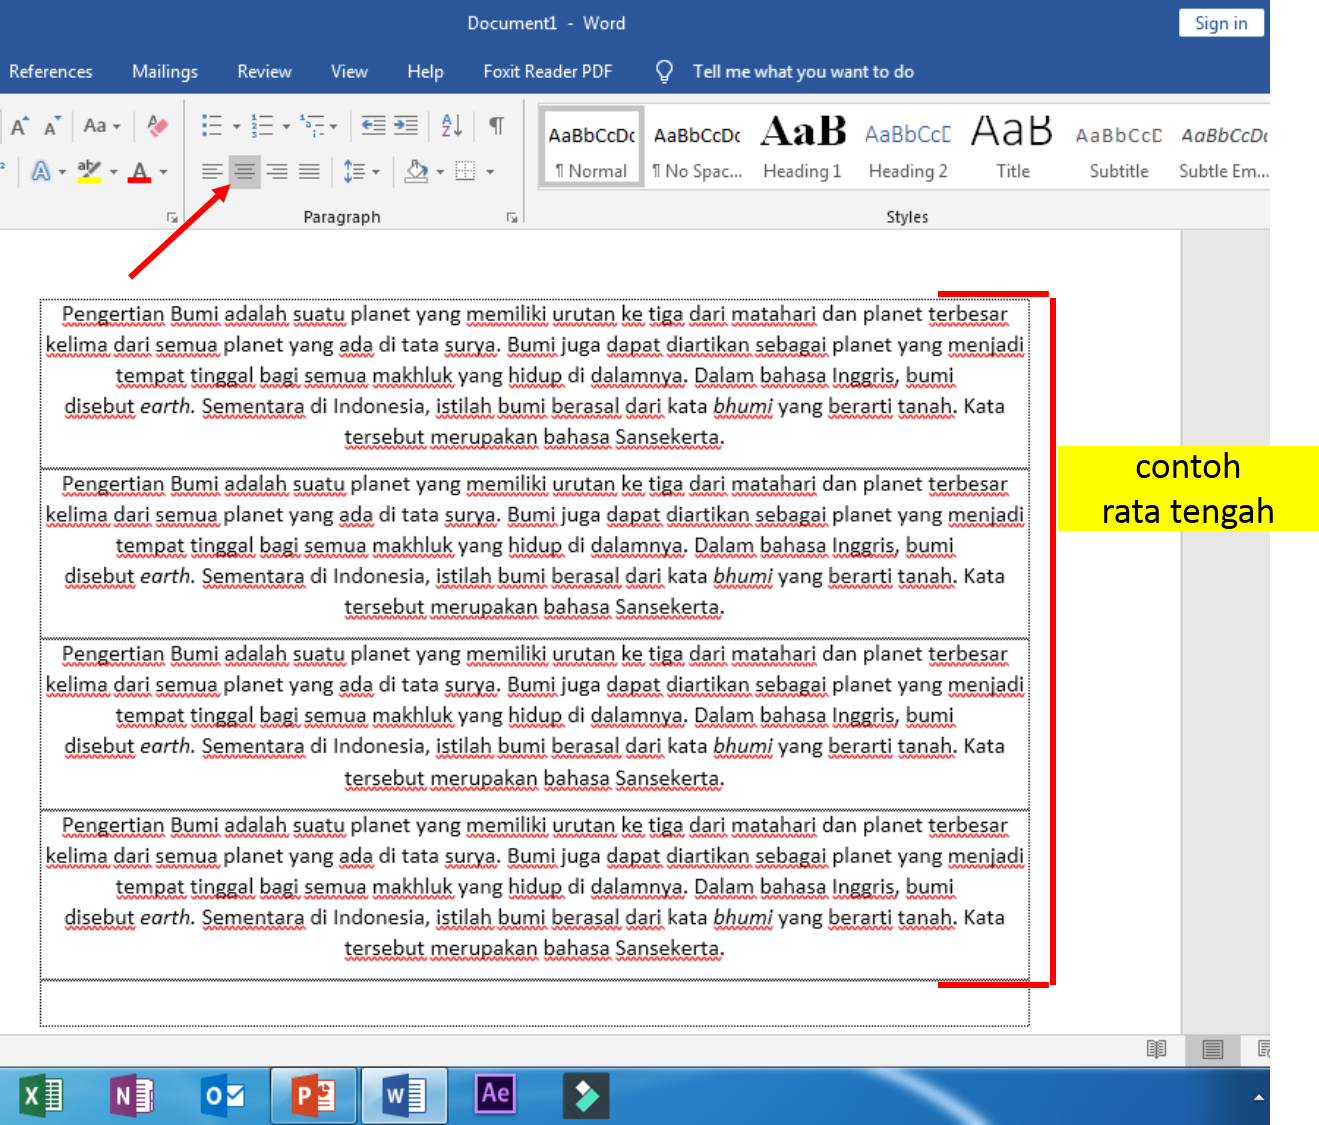Click the word 'Sansekerta' in first paragraph
The width and height of the screenshot is (1319, 1125).
pos(668,437)
